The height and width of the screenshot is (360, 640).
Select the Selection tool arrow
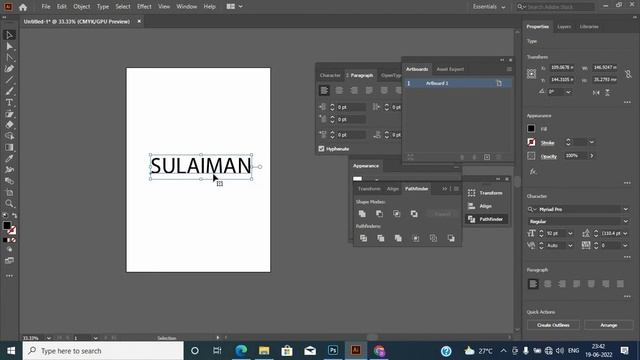coord(9,35)
